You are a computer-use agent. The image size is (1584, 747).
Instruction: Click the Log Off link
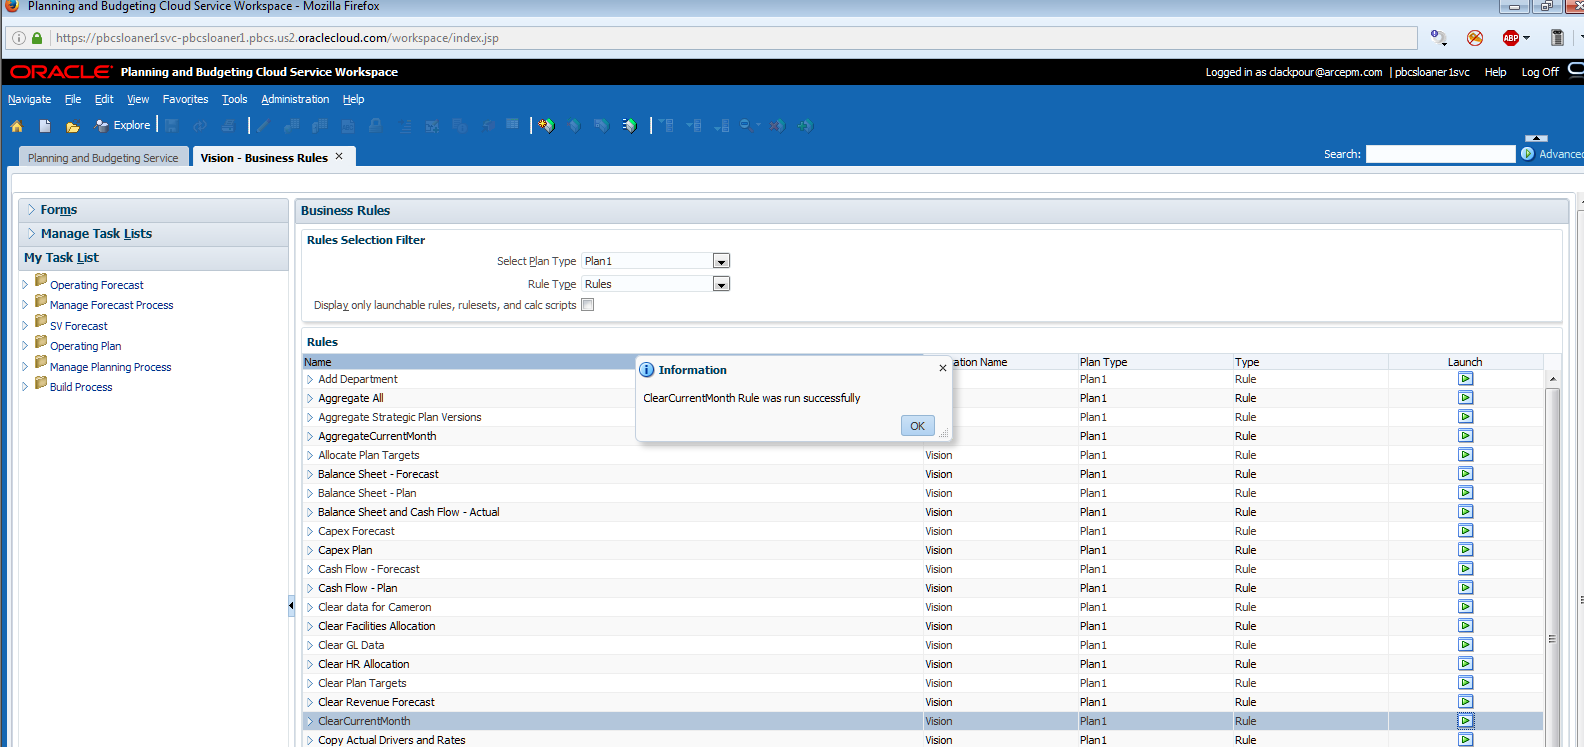click(x=1540, y=72)
